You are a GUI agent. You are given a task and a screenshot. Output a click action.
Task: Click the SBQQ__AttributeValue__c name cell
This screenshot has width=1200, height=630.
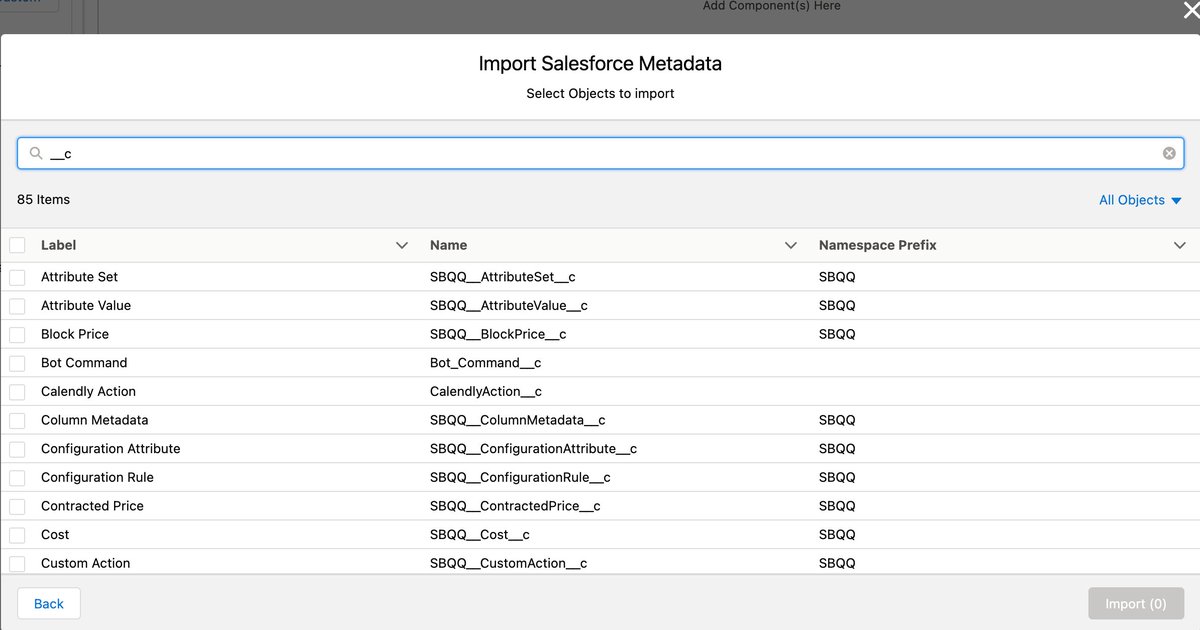pos(509,306)
